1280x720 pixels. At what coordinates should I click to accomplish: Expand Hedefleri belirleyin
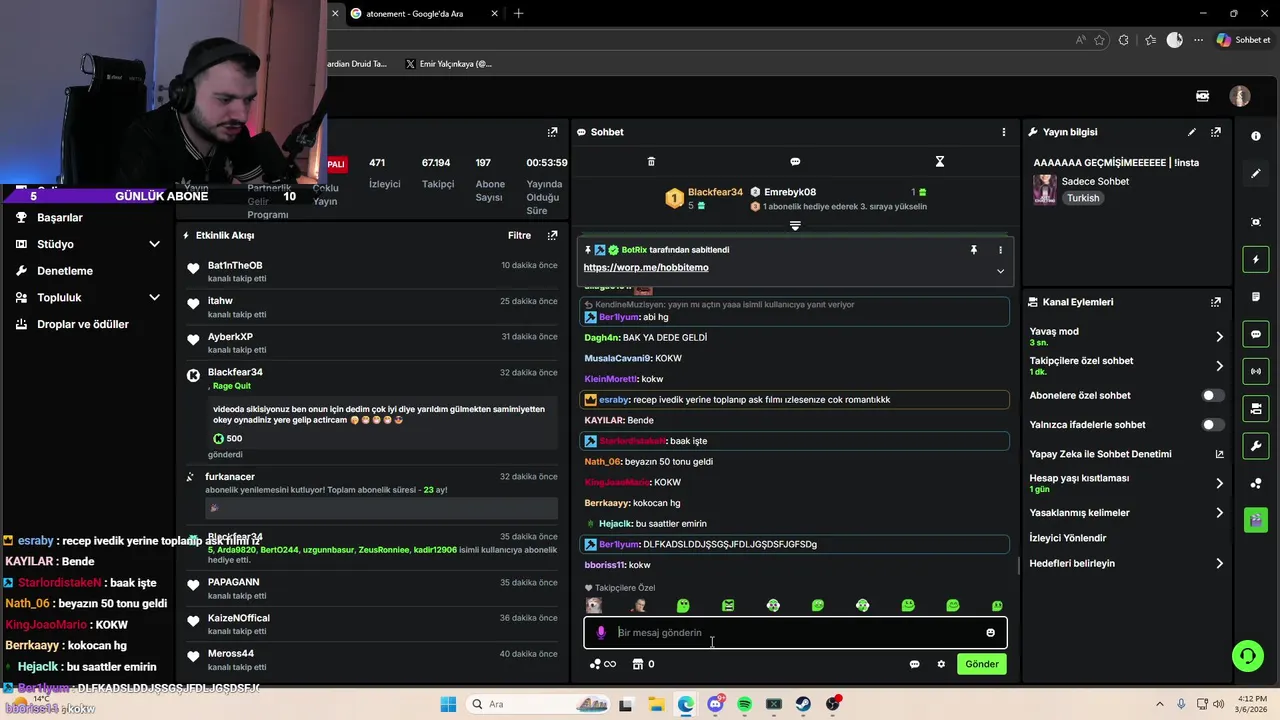pyautogui.click(x=1219, y=563)
